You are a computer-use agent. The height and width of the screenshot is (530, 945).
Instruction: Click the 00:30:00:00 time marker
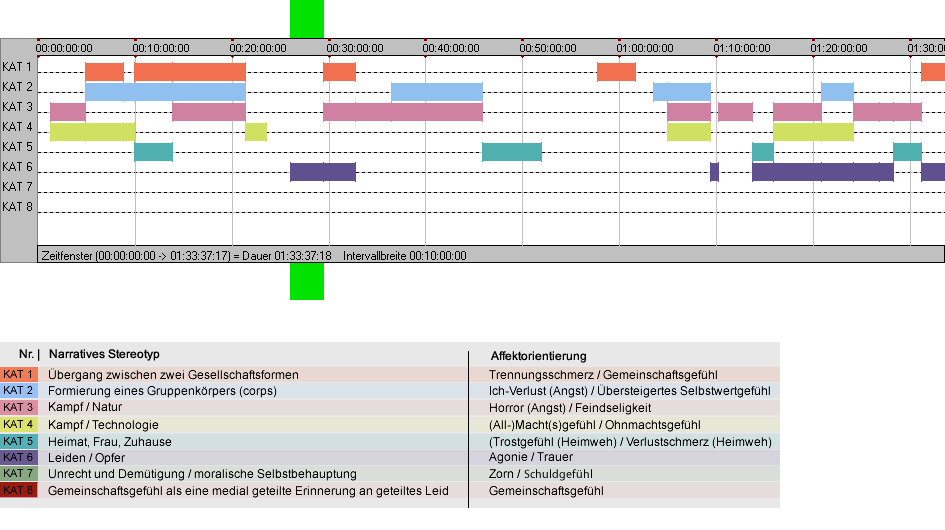(x=355, y=48)
